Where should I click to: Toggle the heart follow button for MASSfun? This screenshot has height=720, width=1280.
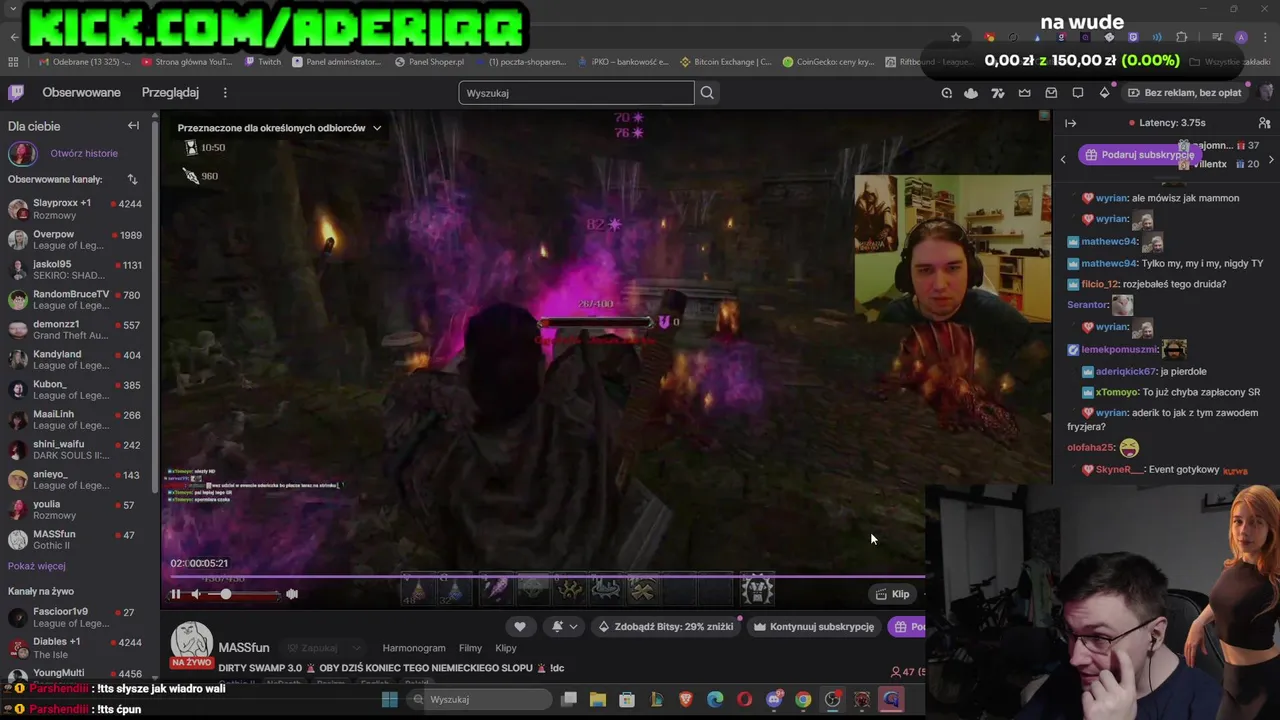[x=519, y=626]
